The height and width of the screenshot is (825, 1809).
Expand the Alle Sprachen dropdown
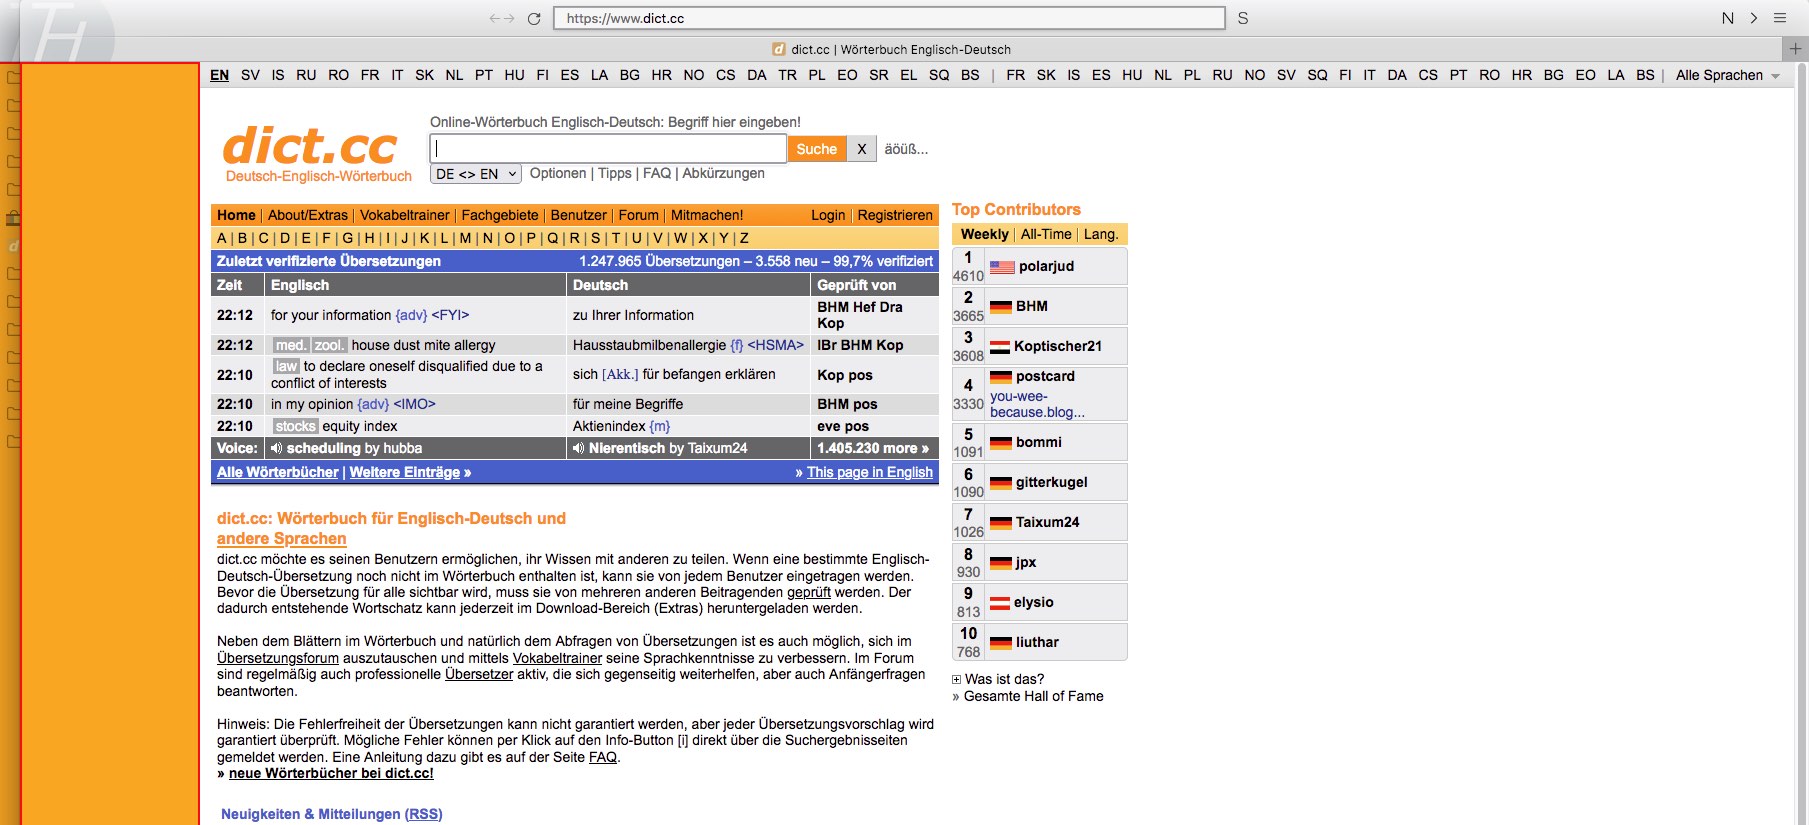(1727, 75)
